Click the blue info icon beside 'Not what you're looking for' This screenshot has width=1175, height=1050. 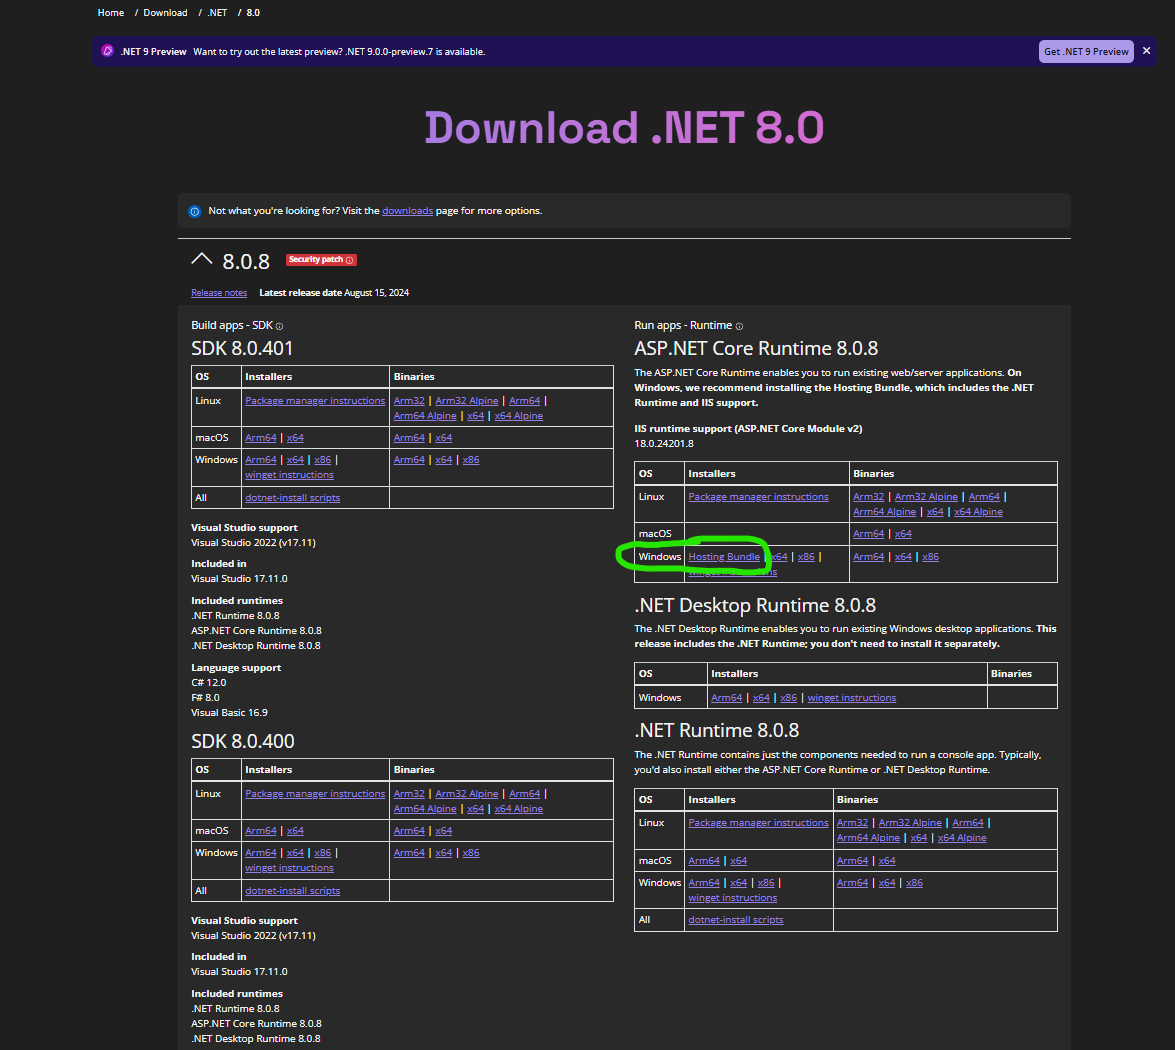(x=195, y=211)
